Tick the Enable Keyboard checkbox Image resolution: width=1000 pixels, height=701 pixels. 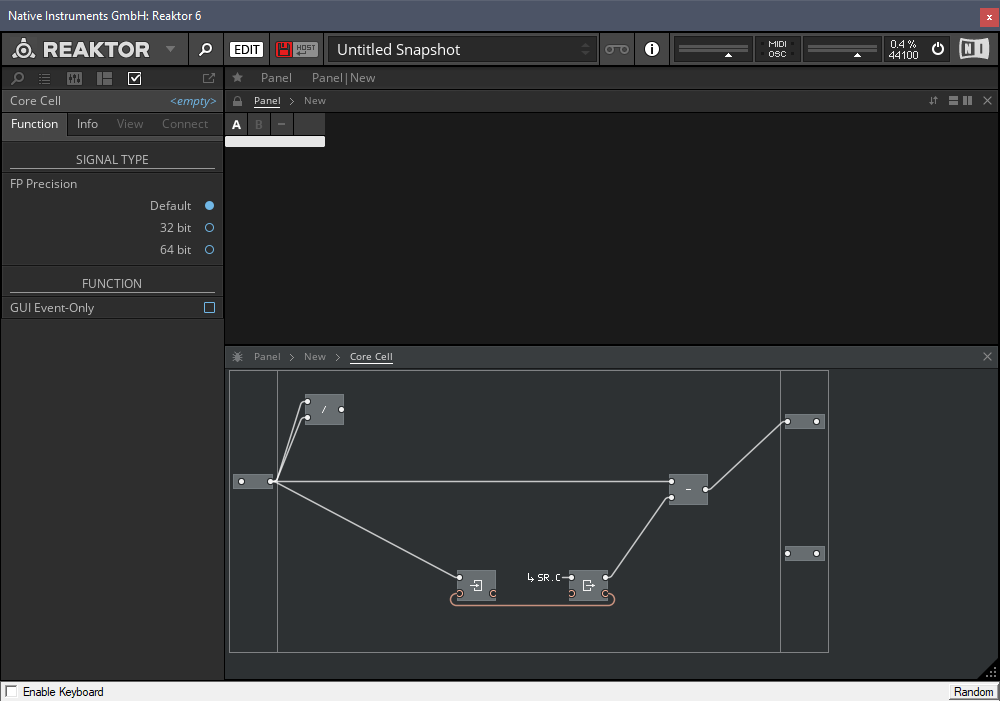click(12, 692)
